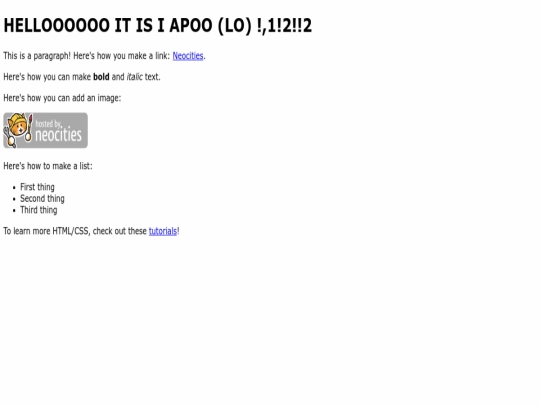Click the 'add an image' paragraph
This screenshot has height=405, width=540.
(62, 98)
